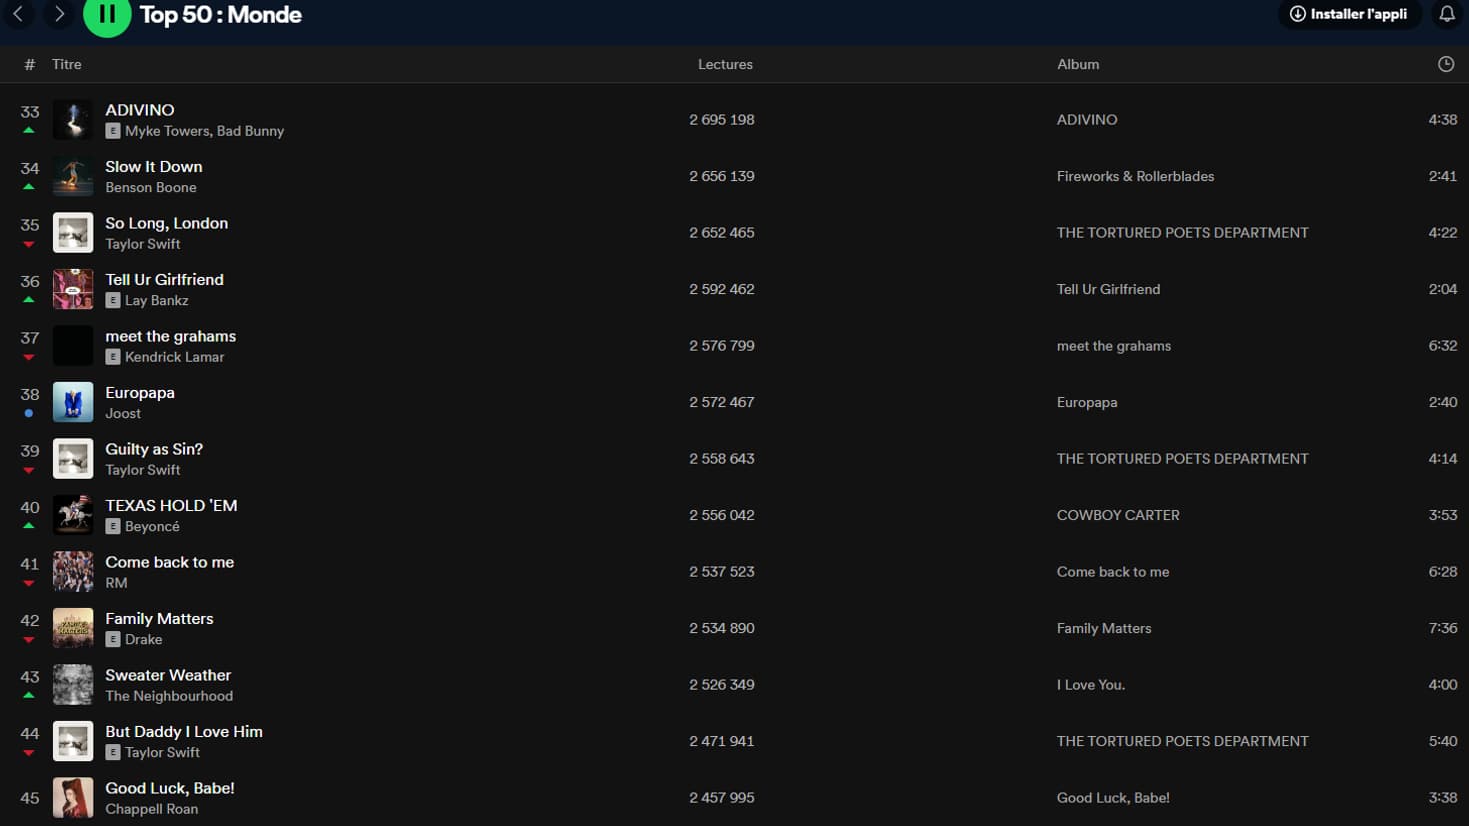Open the So Long, London song title

tap(167, 223)
